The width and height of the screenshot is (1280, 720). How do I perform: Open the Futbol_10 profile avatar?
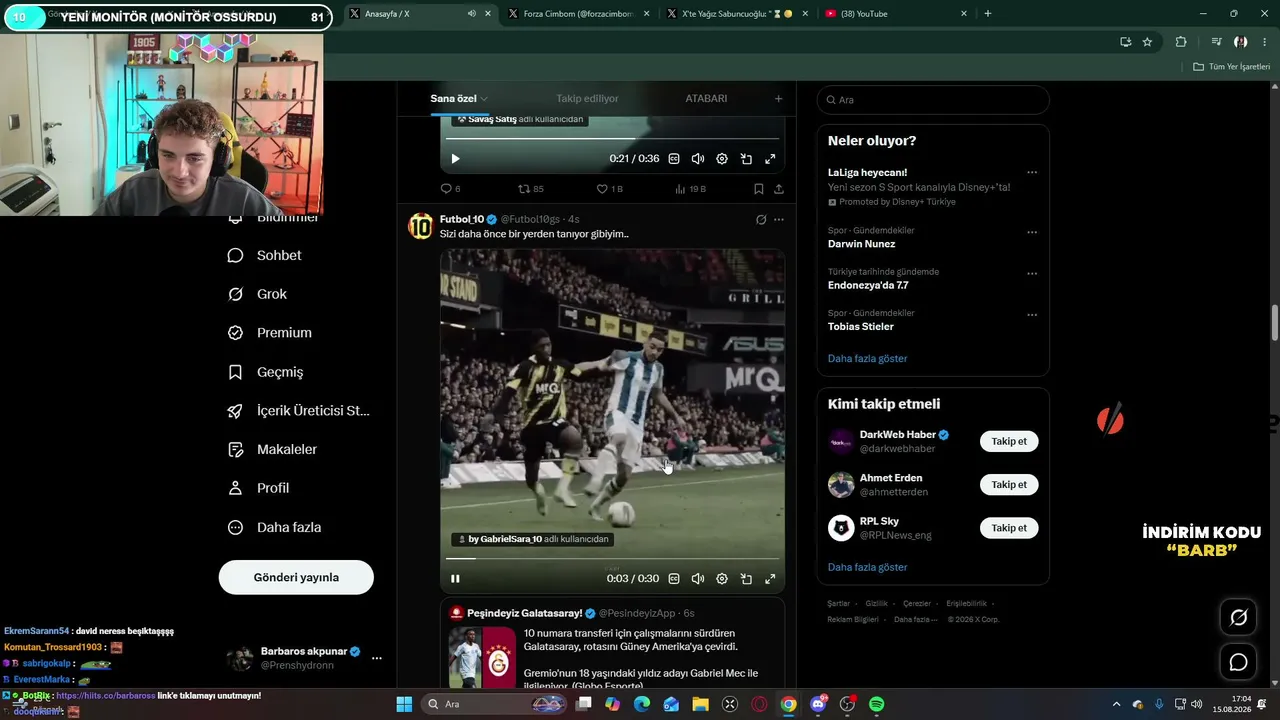tap(421, 226)
